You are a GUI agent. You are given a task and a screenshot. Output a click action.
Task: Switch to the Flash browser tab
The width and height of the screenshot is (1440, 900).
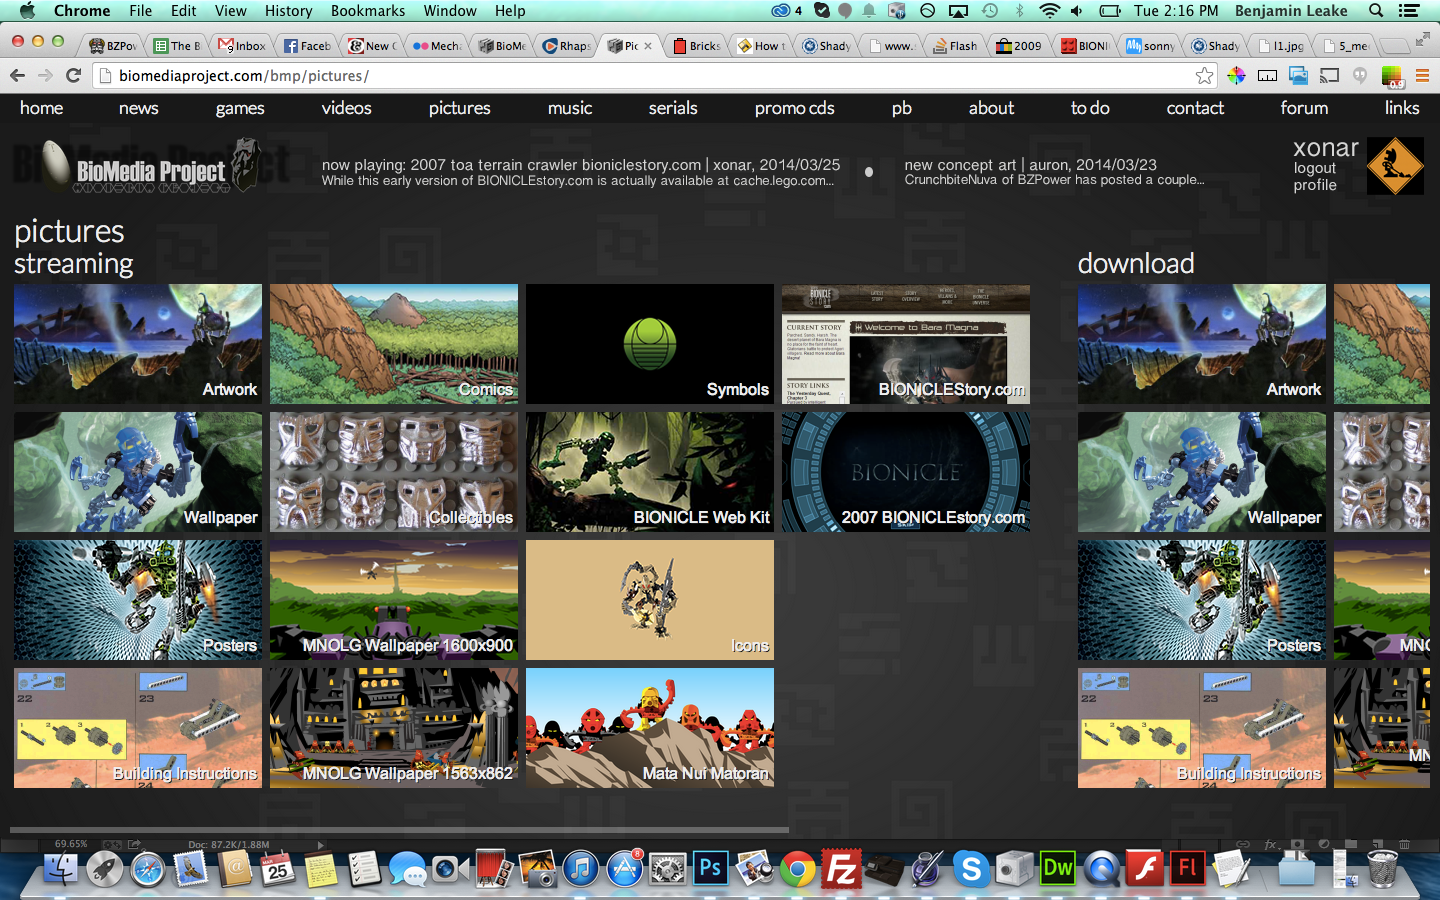tap(956, 46)
